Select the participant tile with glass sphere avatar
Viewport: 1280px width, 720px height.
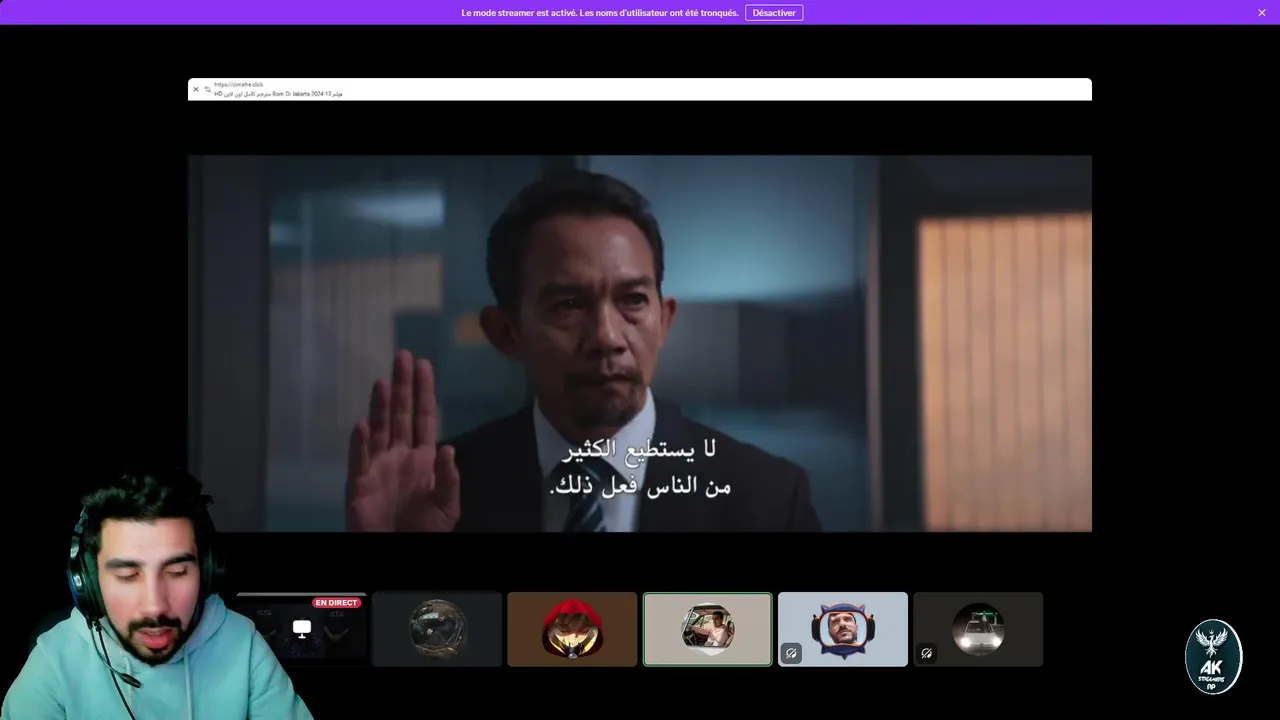pyautogui.click(x=437, y=629)
